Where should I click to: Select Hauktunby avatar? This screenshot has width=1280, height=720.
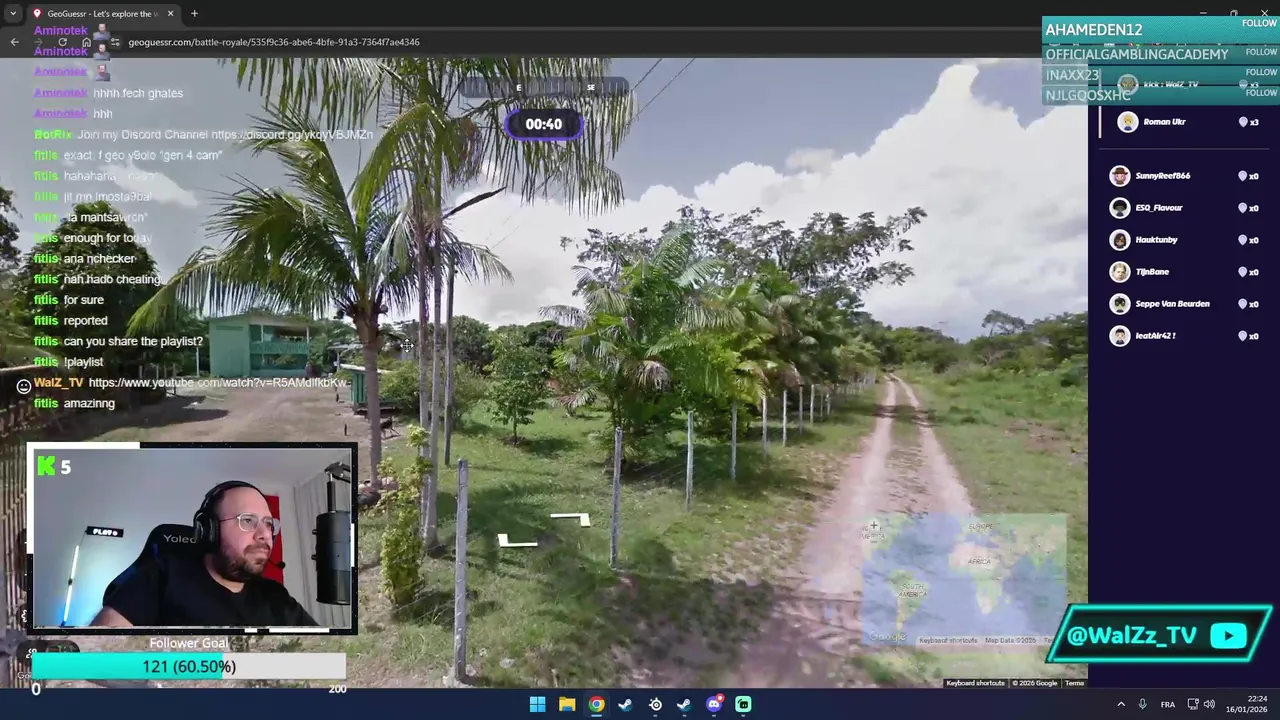(1120, 240)
